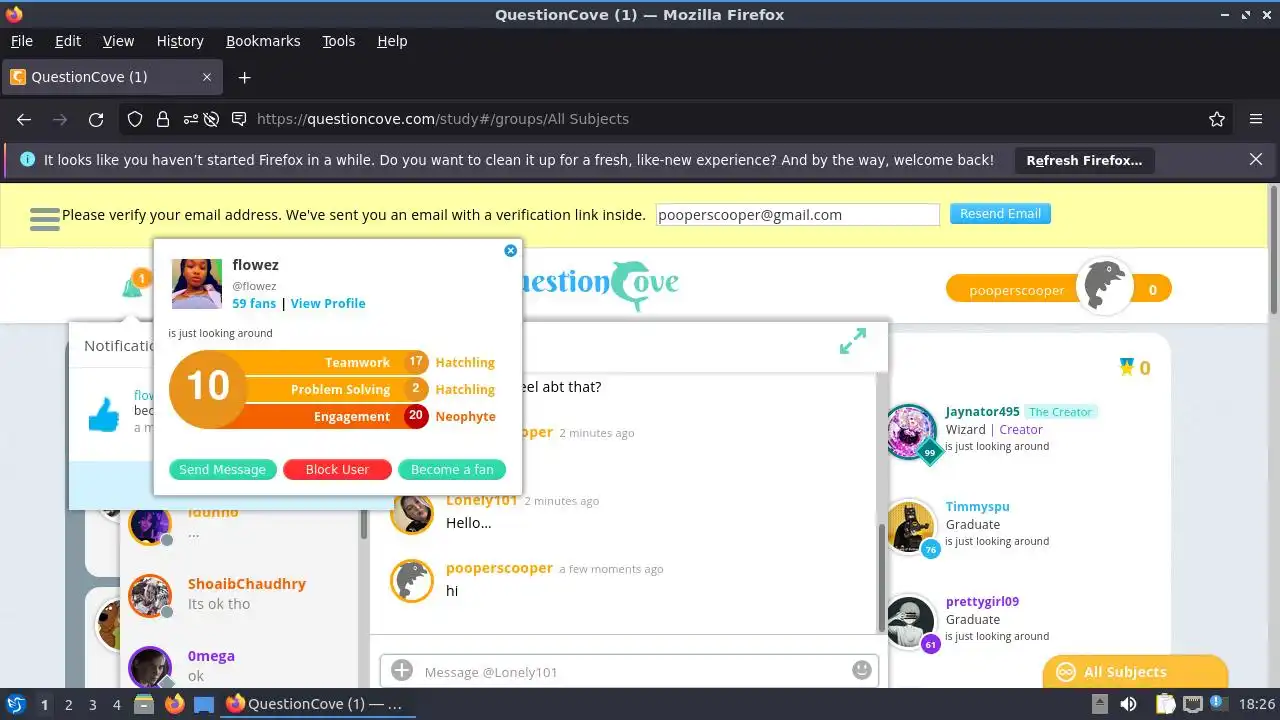Viewport: 1280px width, 720px height.
Task: Click the dolphin avatar next to pooperscooper
Action: tap(1105, 288)
